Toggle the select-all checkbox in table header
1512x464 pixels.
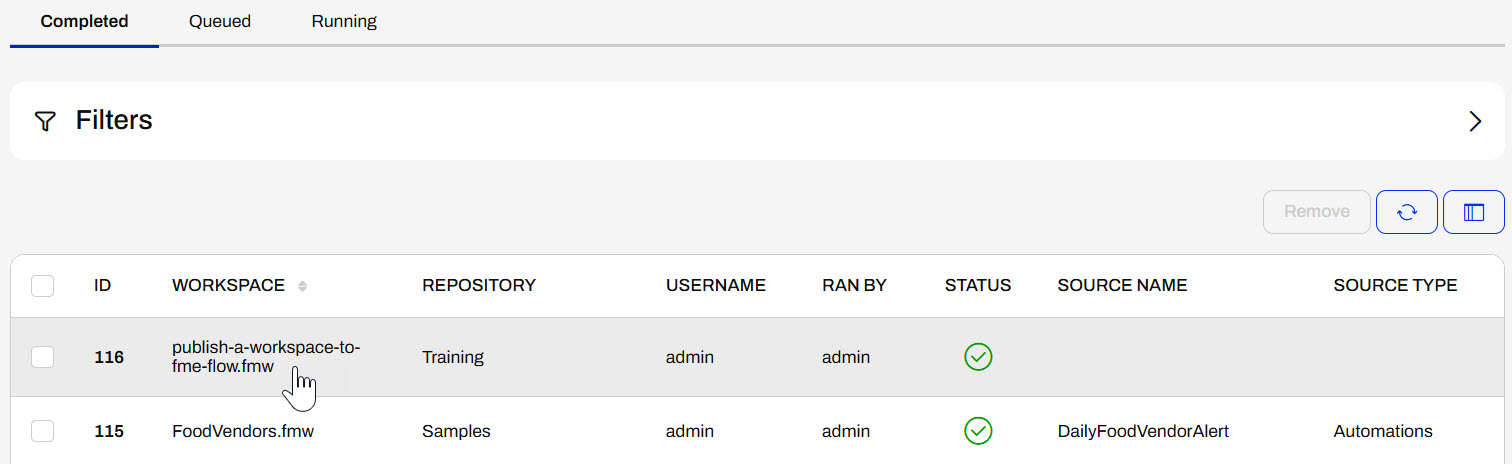pos(42,286)
